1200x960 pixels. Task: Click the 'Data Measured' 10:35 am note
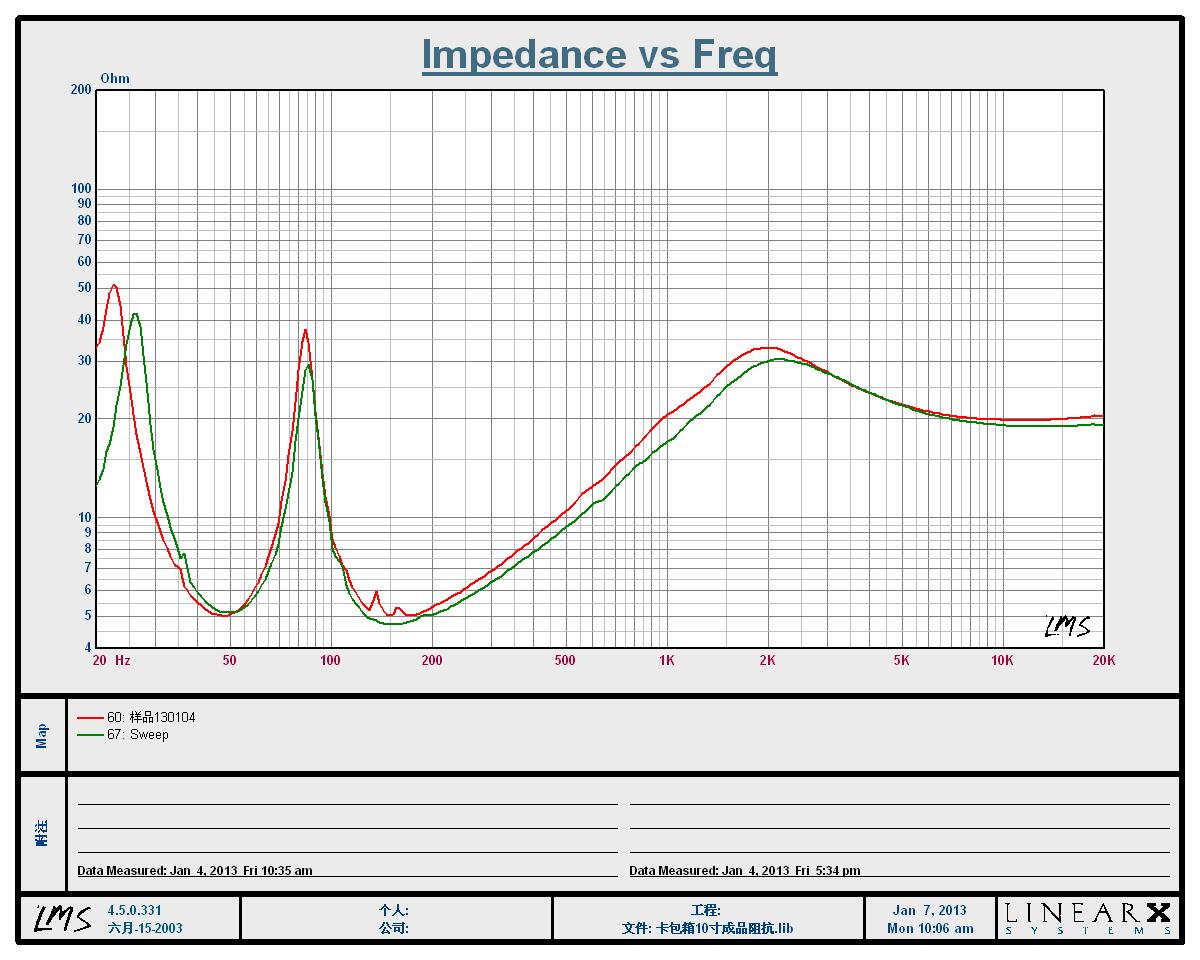coord(195,871)
